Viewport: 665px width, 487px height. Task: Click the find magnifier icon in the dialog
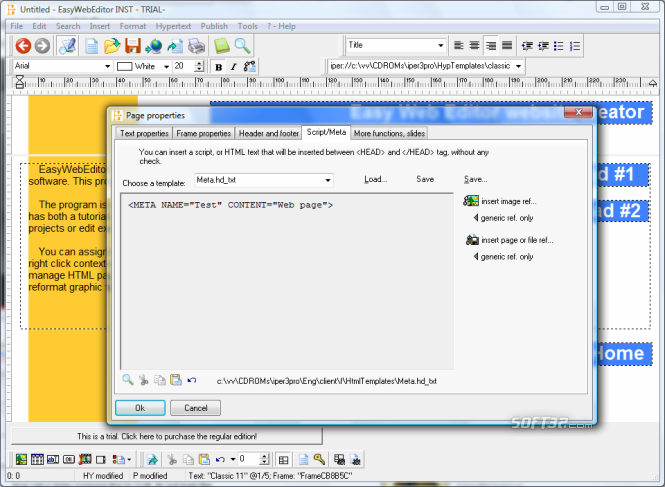(128, 380)
